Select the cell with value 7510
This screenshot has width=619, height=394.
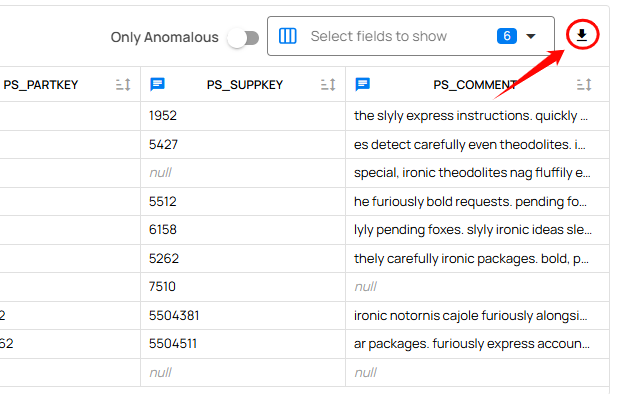point(243,287)
